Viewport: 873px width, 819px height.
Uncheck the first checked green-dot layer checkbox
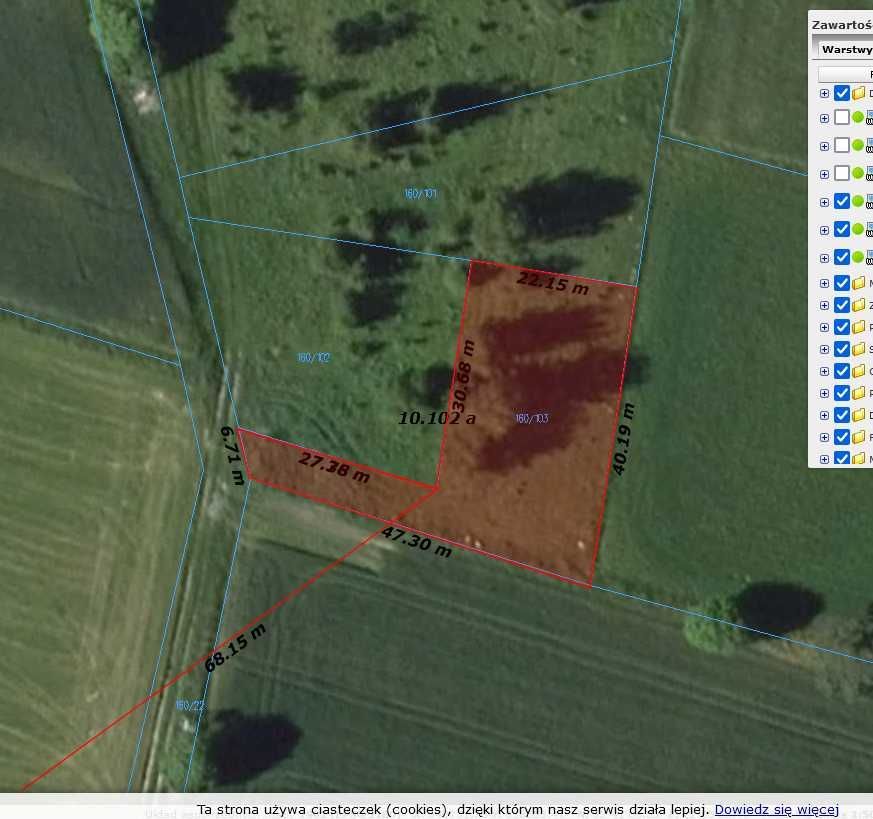(x=842, y=201)
